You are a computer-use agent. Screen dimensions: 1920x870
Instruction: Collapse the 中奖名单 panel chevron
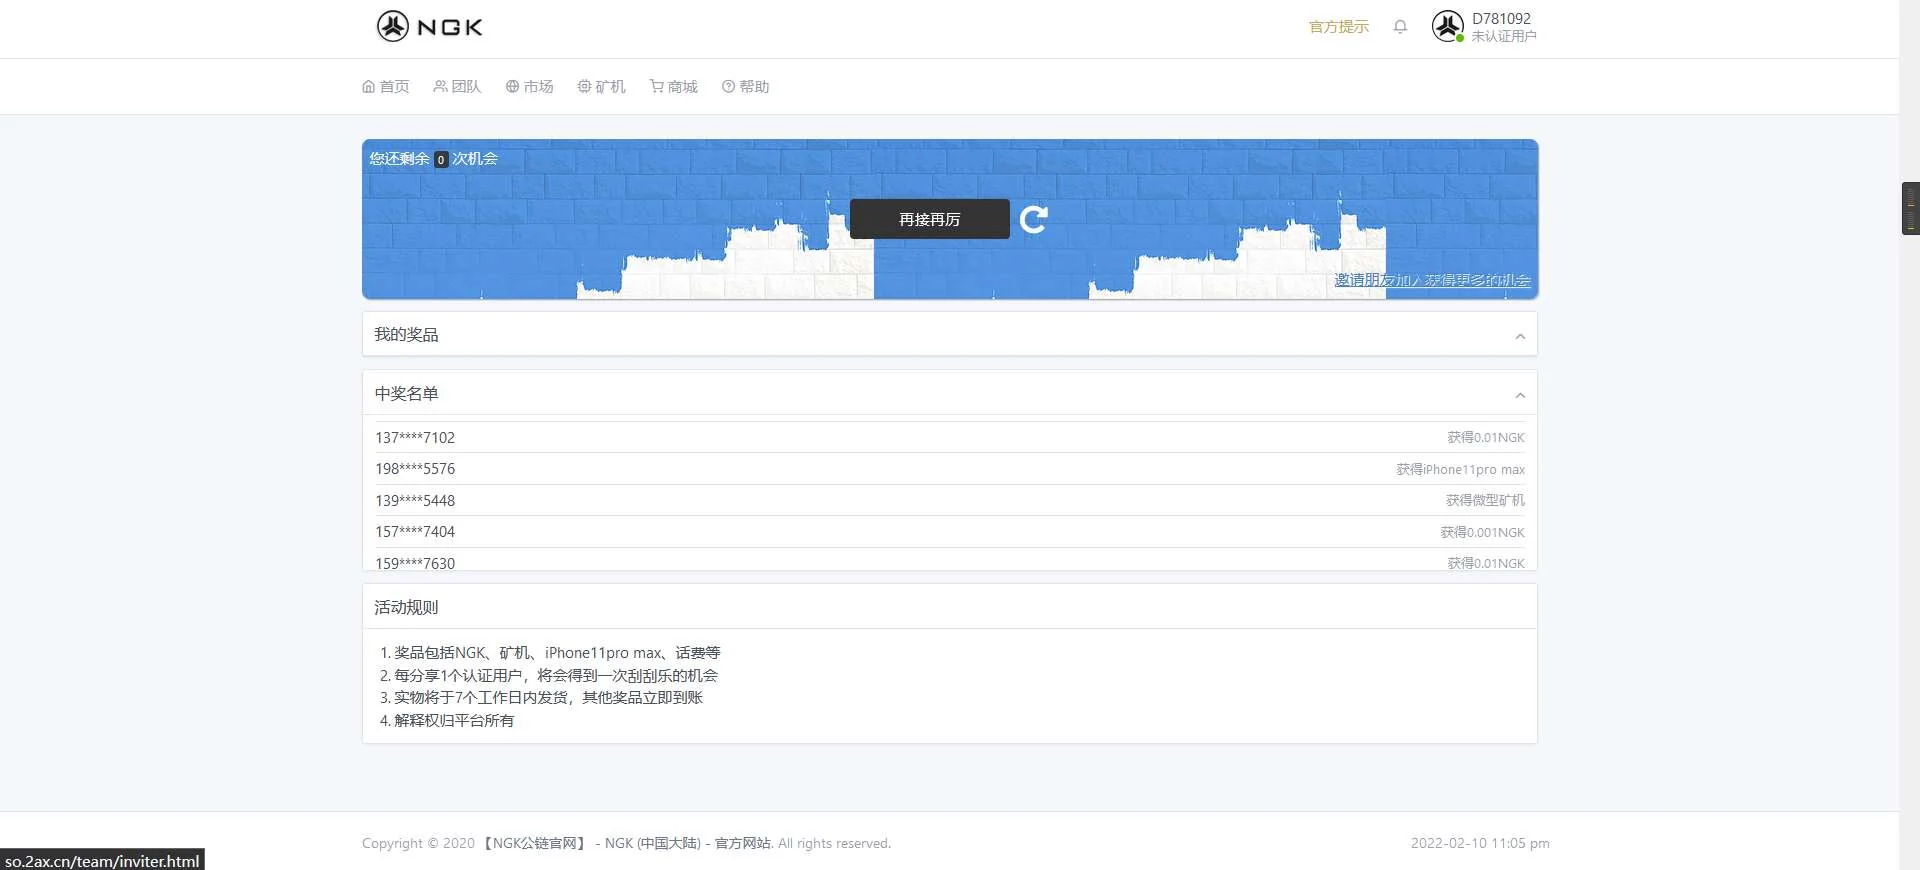[x=1520, y=395]
